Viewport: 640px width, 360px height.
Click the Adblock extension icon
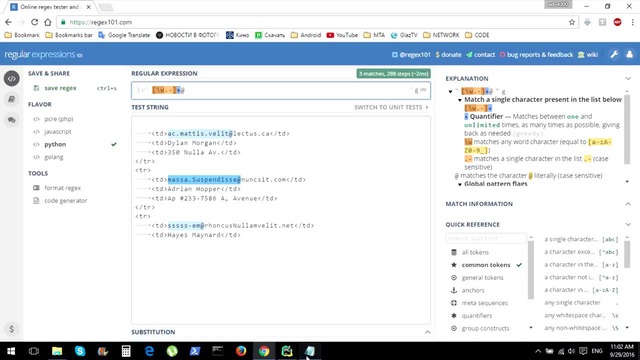[617, 22]
